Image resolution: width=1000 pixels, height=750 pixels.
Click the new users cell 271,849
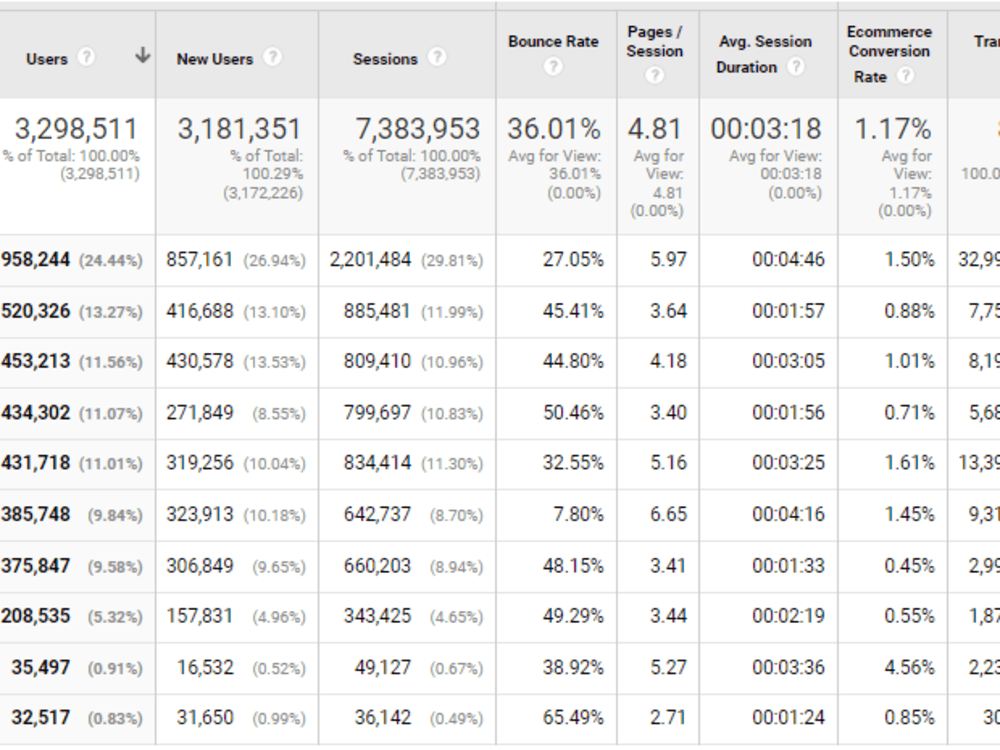click(x=200, y=413)
